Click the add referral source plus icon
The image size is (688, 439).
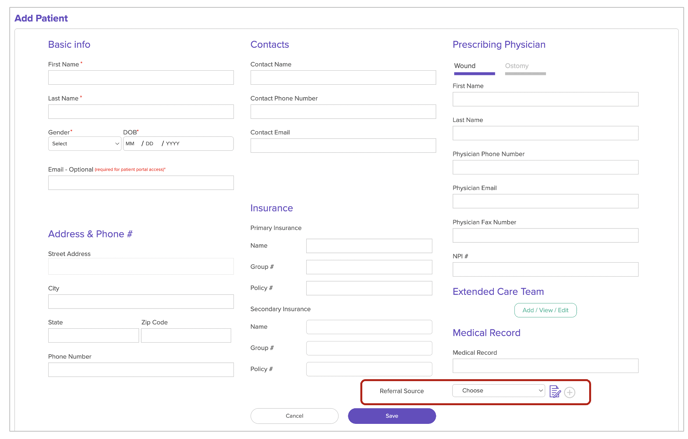point(570,392)
